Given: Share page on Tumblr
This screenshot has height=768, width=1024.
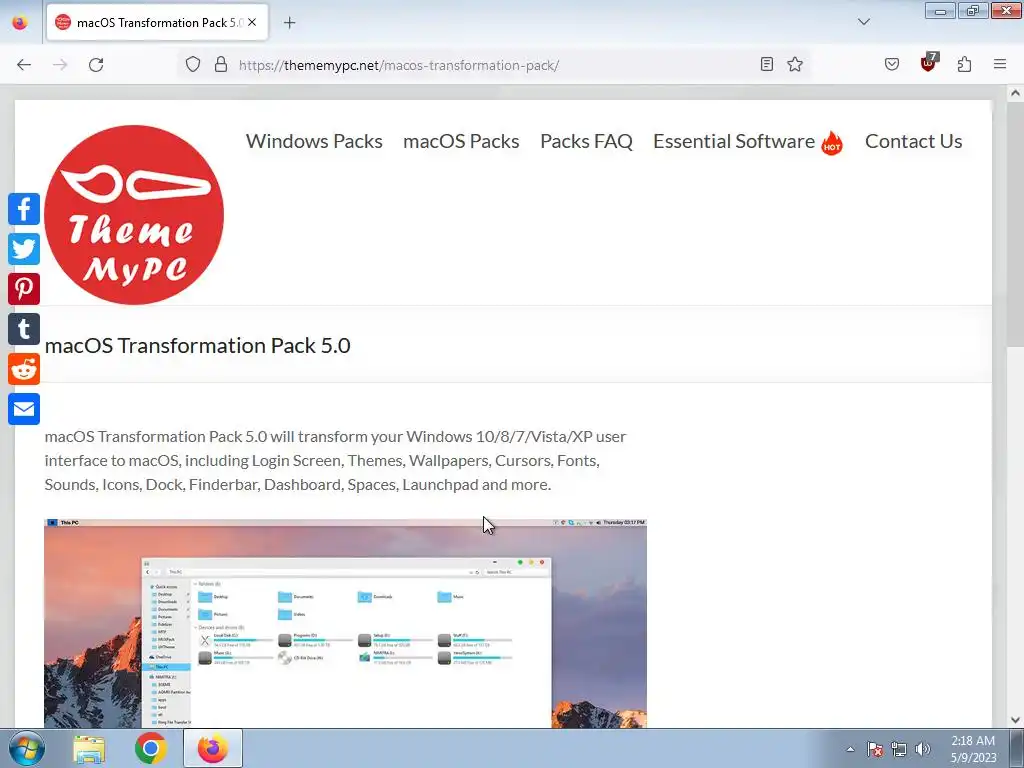Looking at the screenshot, I should click(24, 329).
